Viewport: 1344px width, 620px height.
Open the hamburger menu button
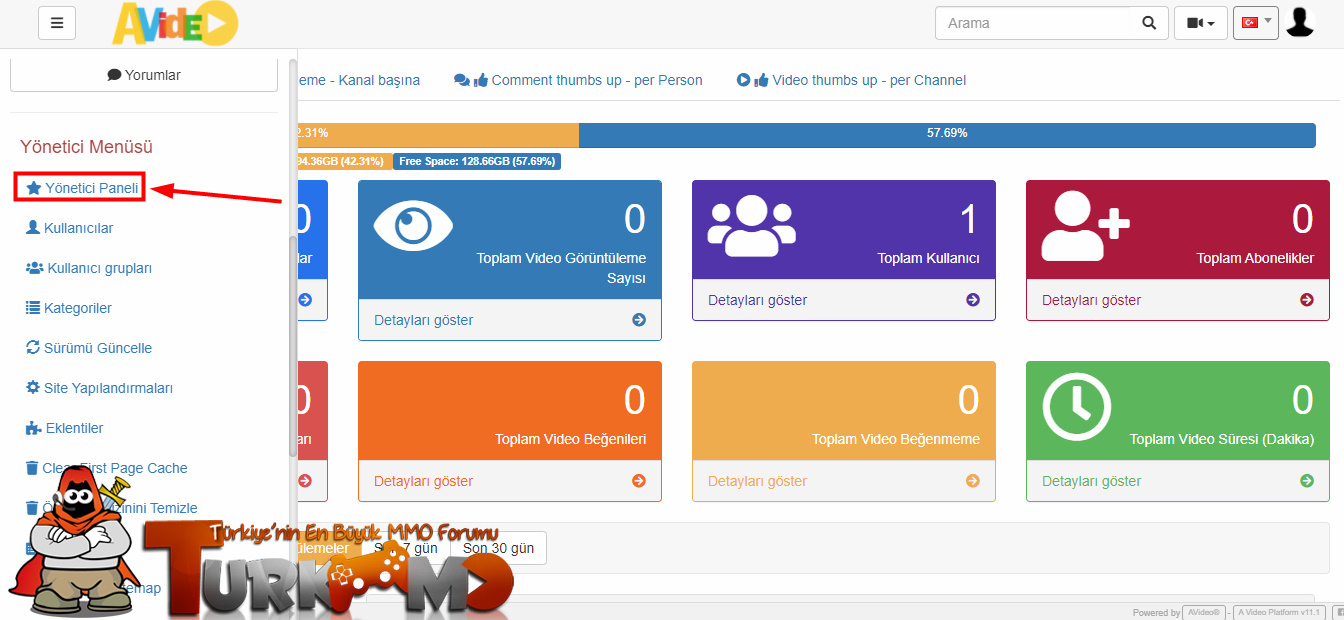(57, 23)
